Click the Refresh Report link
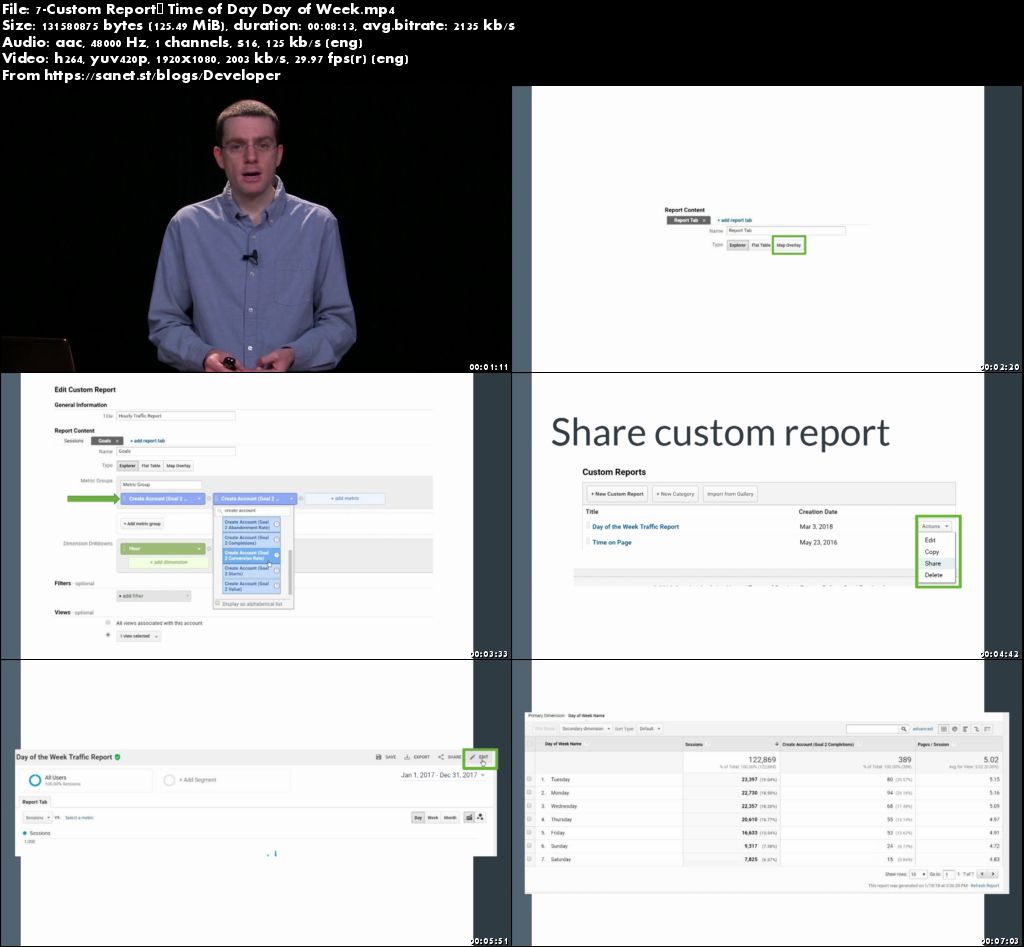Viewport: 1024px width, 947px height. (985, 886)
